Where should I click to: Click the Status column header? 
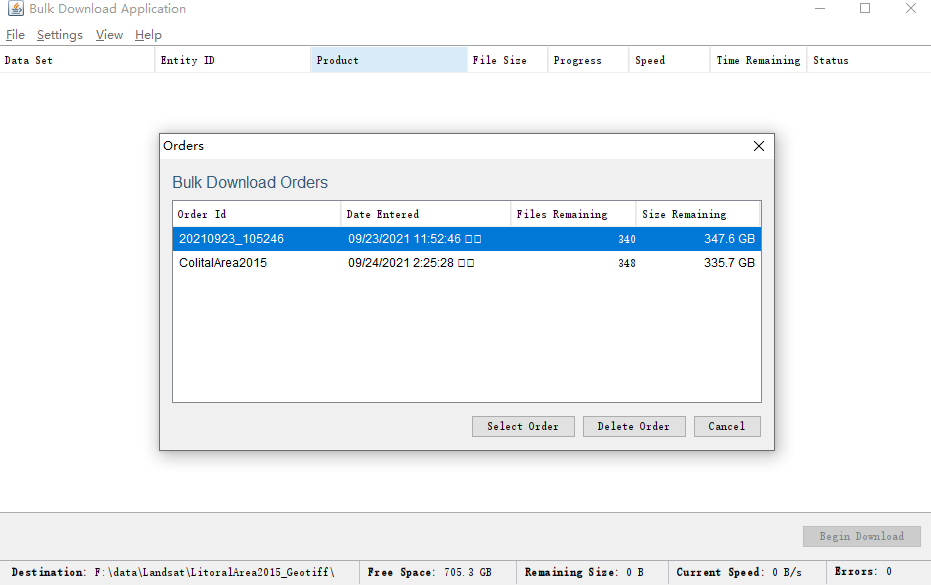pyautogui.click(x=869, y=60)
